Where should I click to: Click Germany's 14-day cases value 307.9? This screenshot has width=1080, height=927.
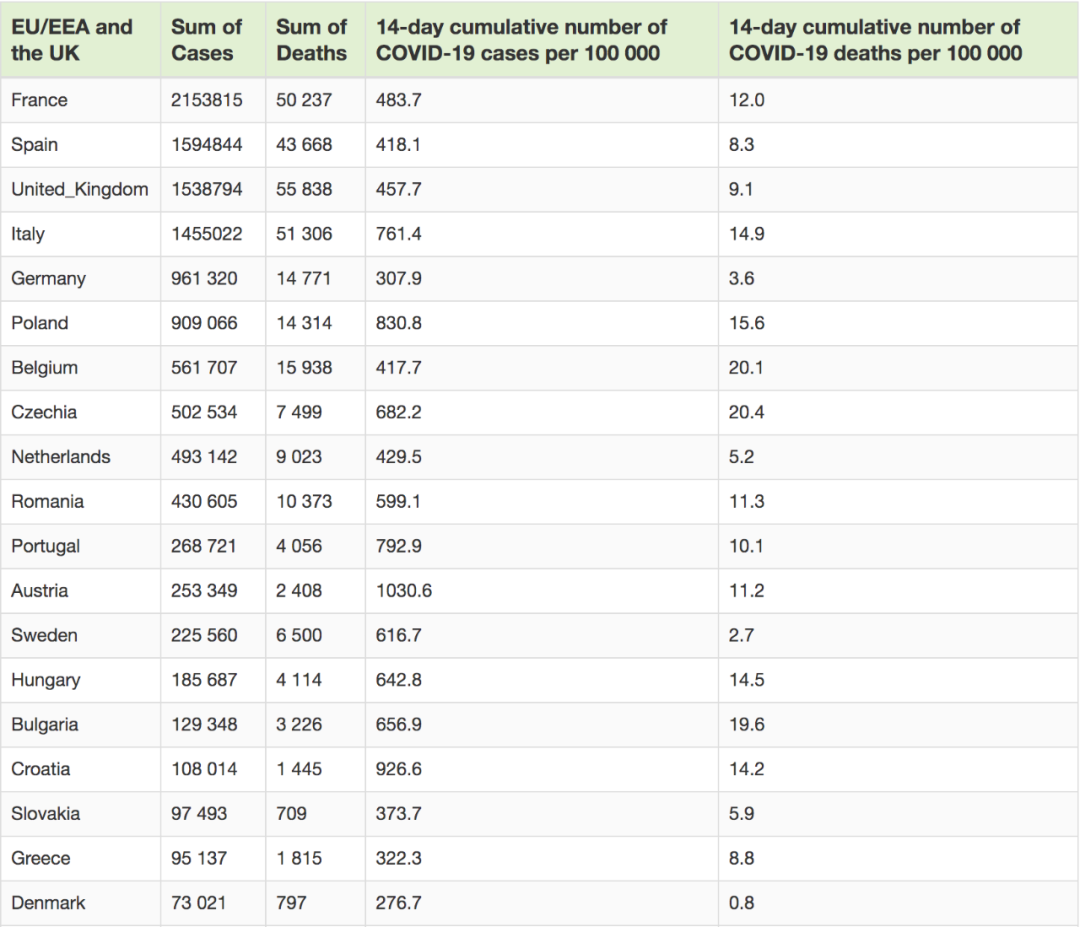[x=398, y=278]
